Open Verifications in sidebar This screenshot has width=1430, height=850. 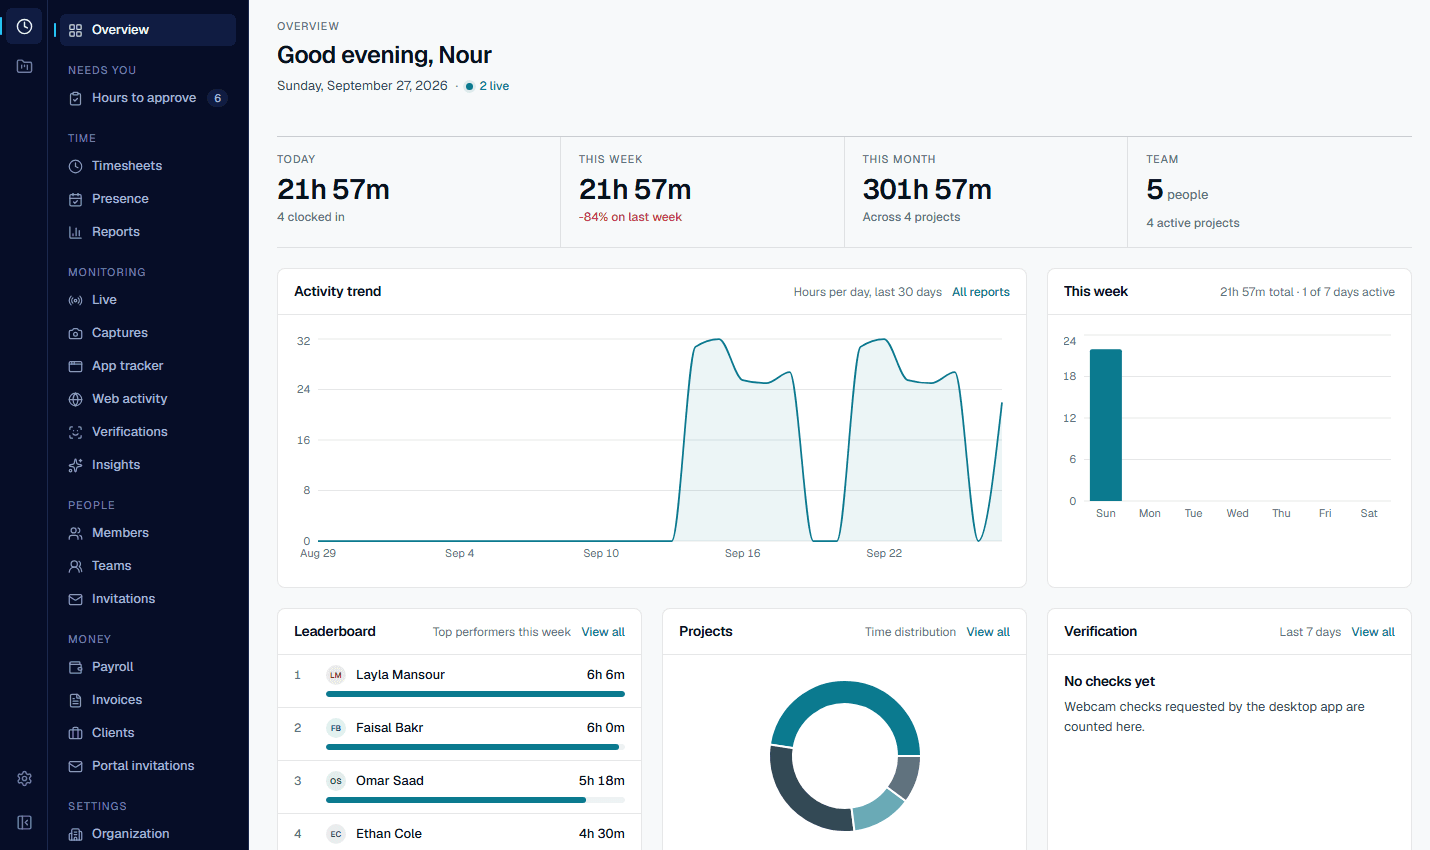(148, 432)
